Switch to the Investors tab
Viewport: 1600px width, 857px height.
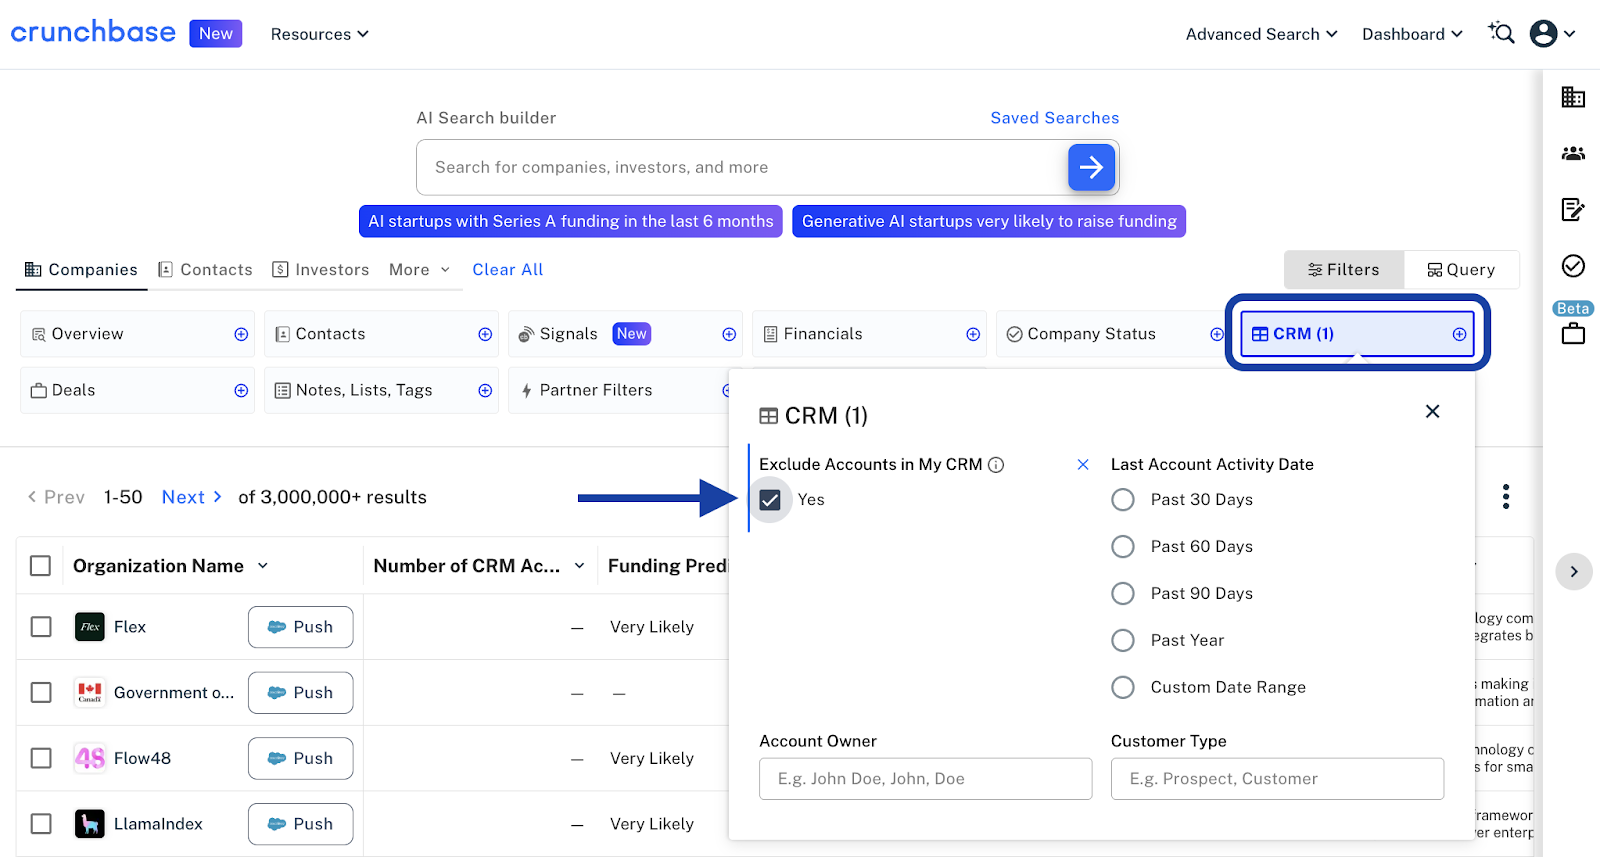point(321,270)
